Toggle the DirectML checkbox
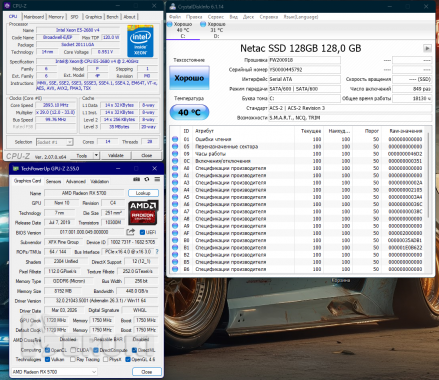This screenshot has height=380, width=439. (x=134, y=350)
